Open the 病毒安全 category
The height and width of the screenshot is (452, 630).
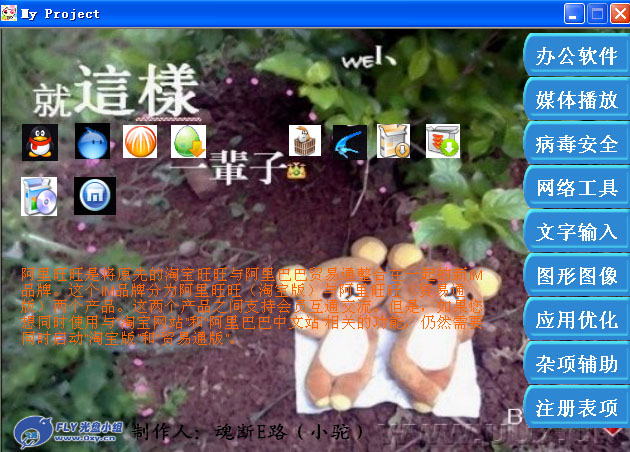click(x=577, y=144)
